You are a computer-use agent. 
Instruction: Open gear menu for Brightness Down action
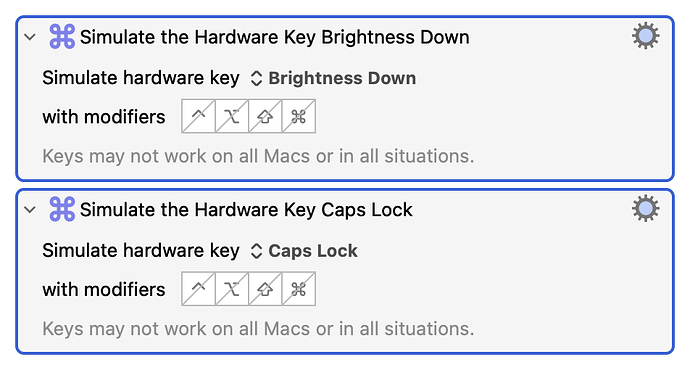[x=646, y=36]
